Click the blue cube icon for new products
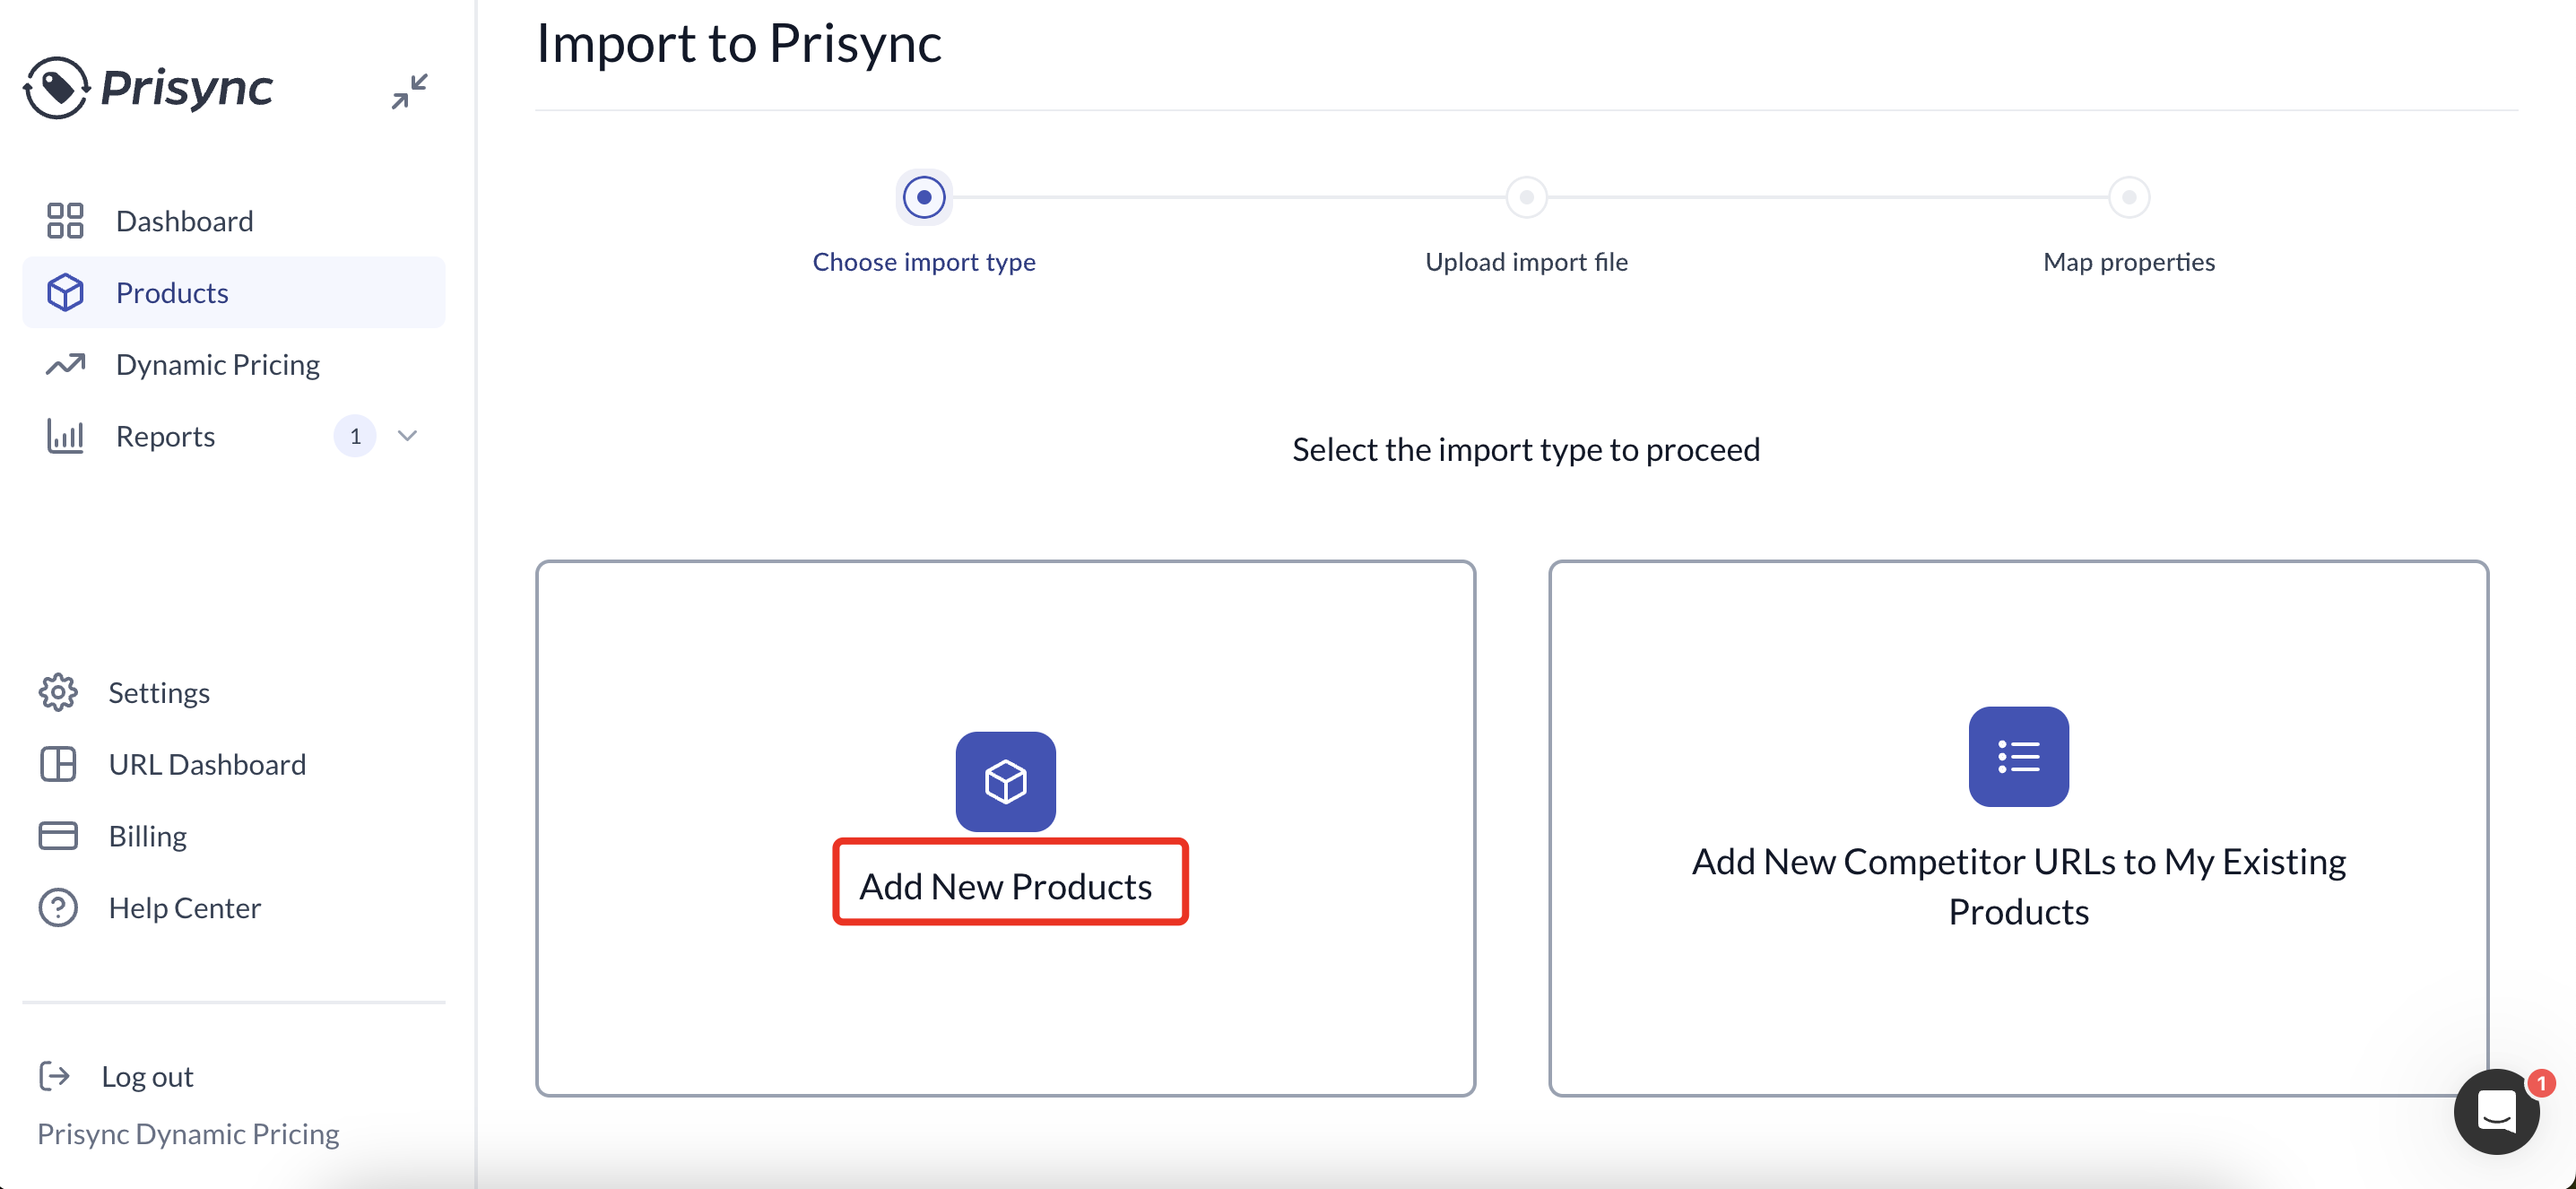2576x1189 pixels. (x=1005, y=781)
